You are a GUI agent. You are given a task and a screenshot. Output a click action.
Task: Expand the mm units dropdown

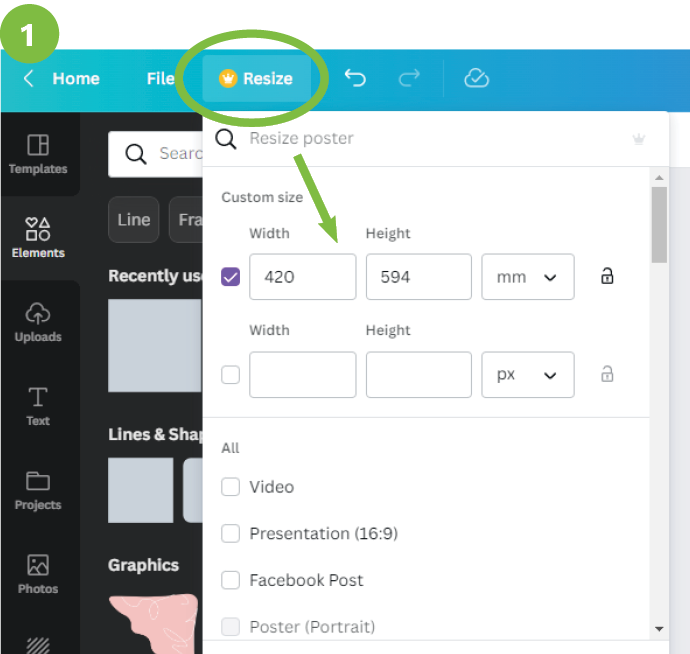(527, 277)
